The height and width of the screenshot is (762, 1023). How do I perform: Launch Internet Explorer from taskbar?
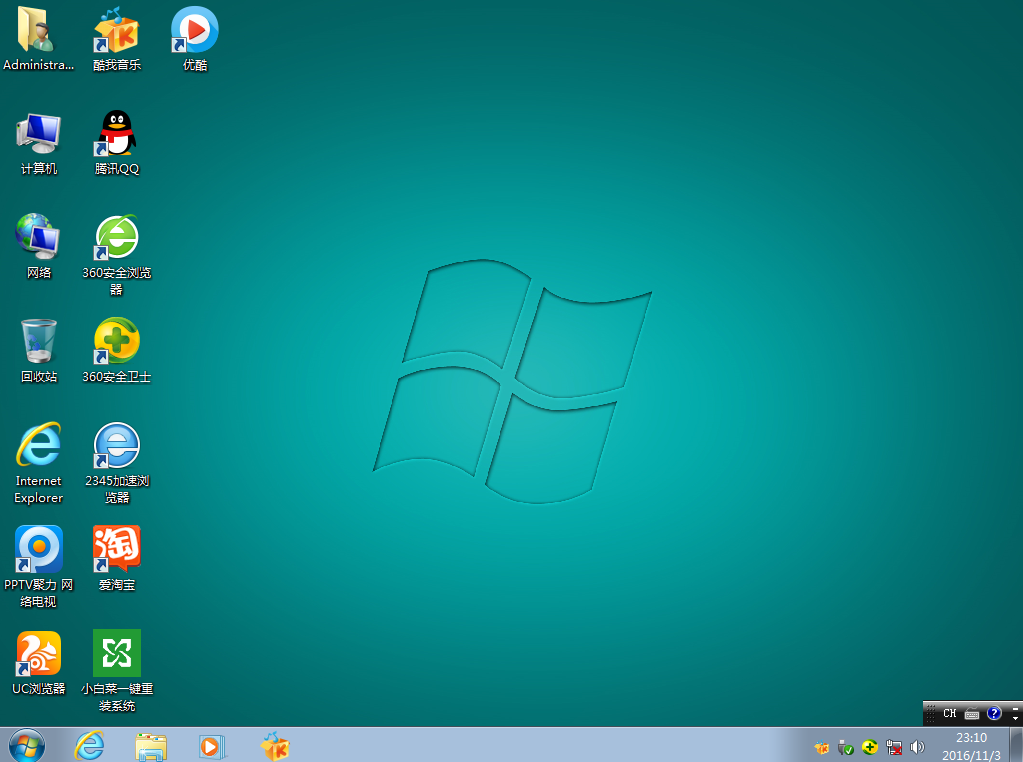click(89, 746)
